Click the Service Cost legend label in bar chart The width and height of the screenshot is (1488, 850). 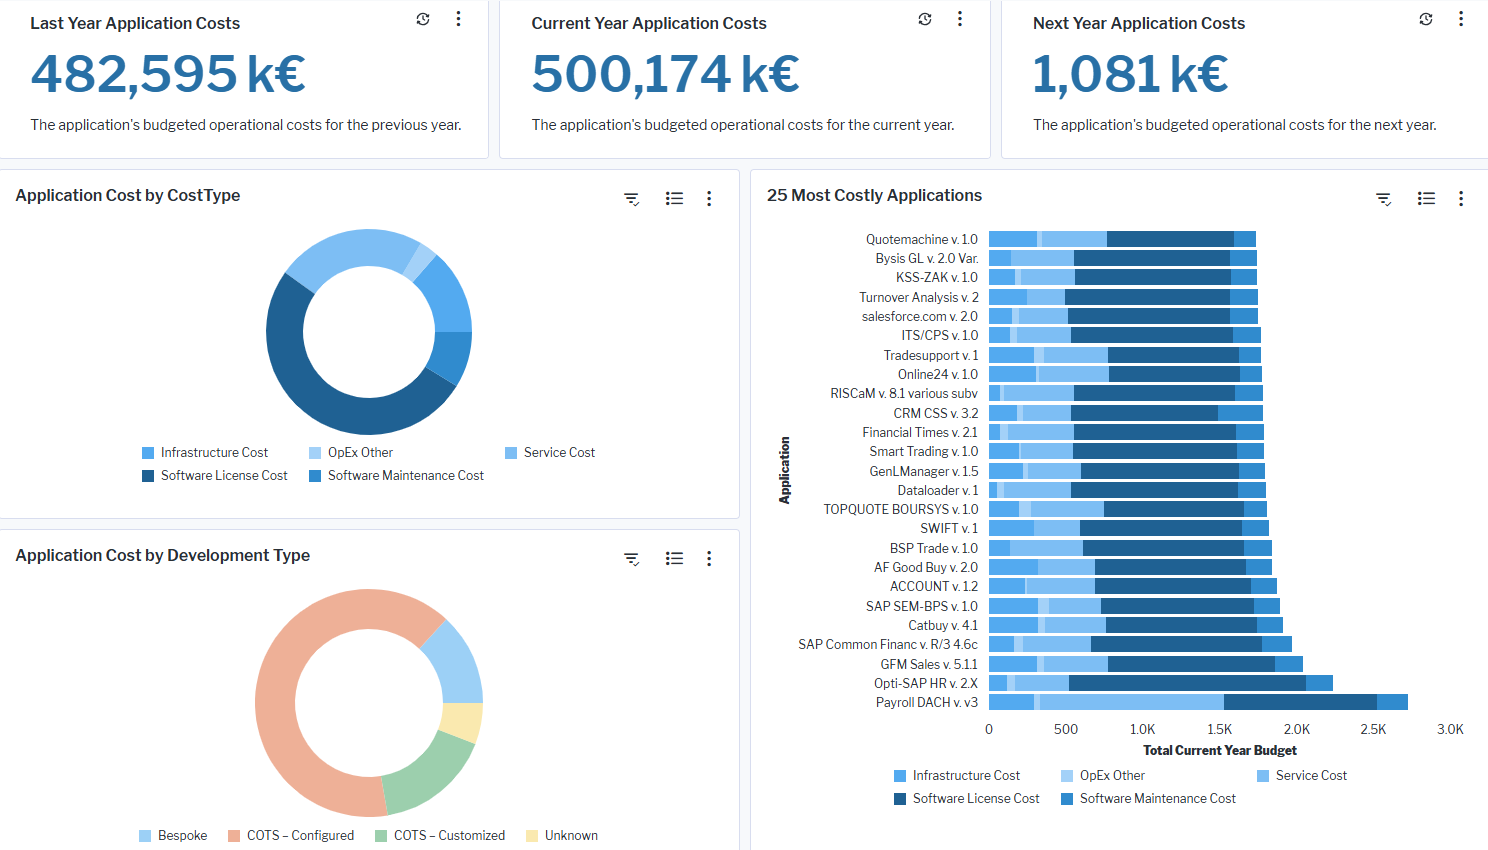1311,776
